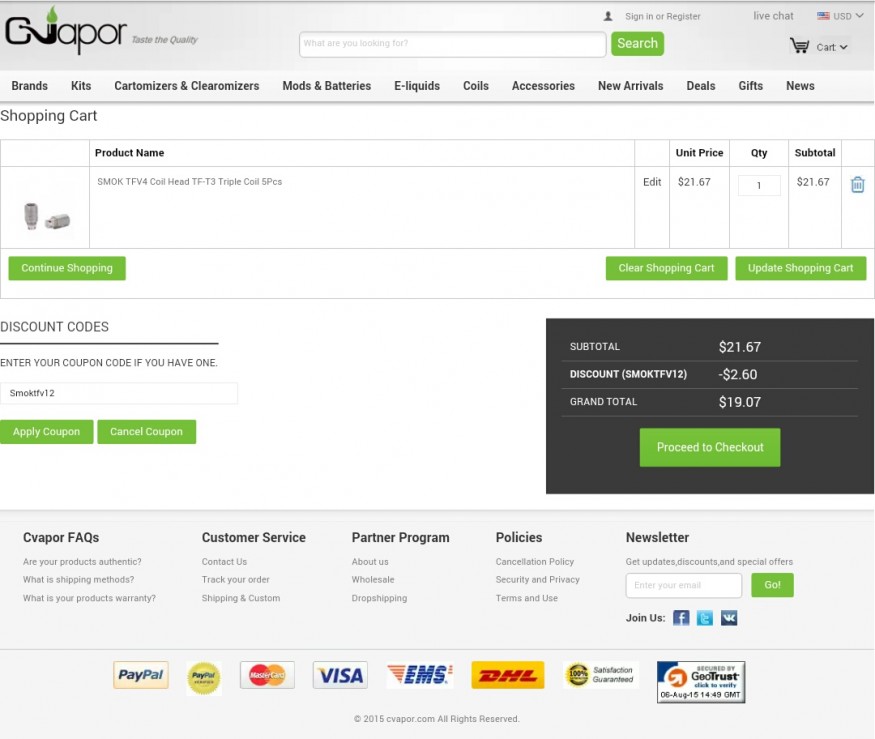
Task: Open the VK page icon
Action: point(729,618)
